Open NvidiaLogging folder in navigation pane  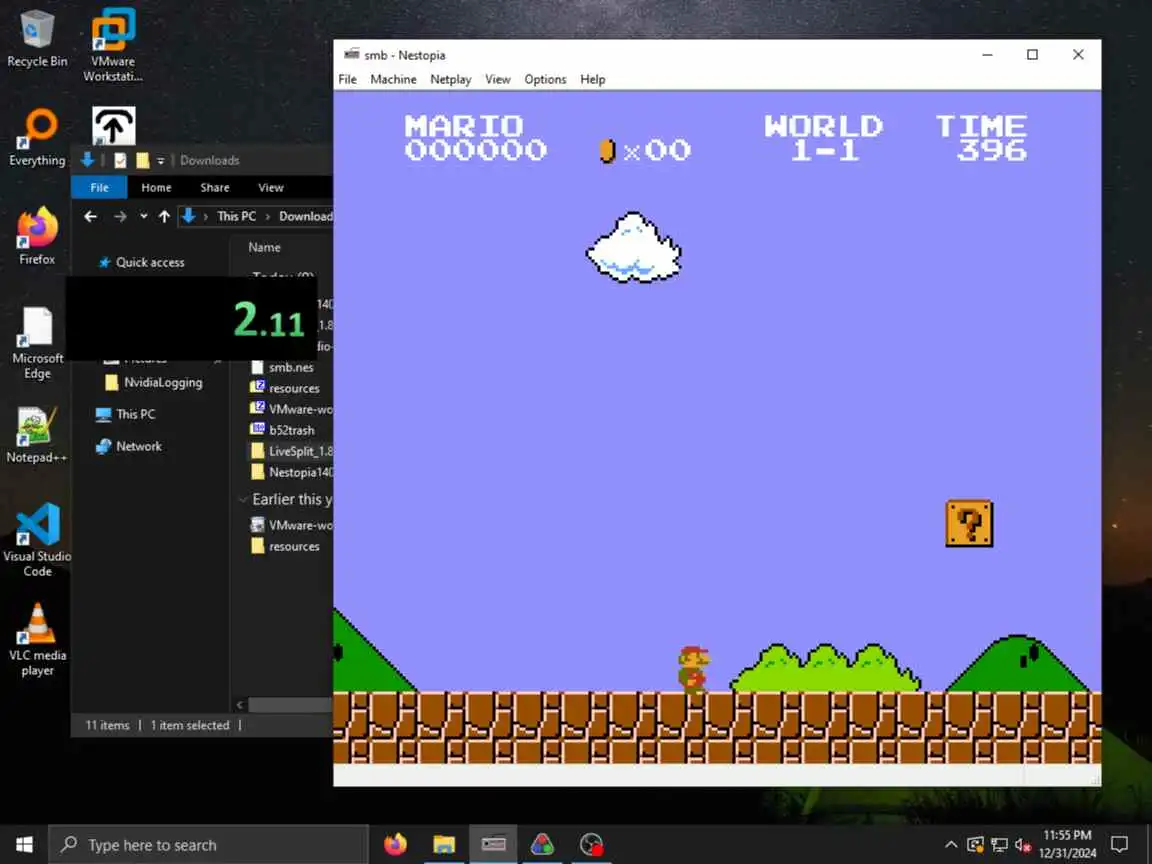tap(154, 382)
